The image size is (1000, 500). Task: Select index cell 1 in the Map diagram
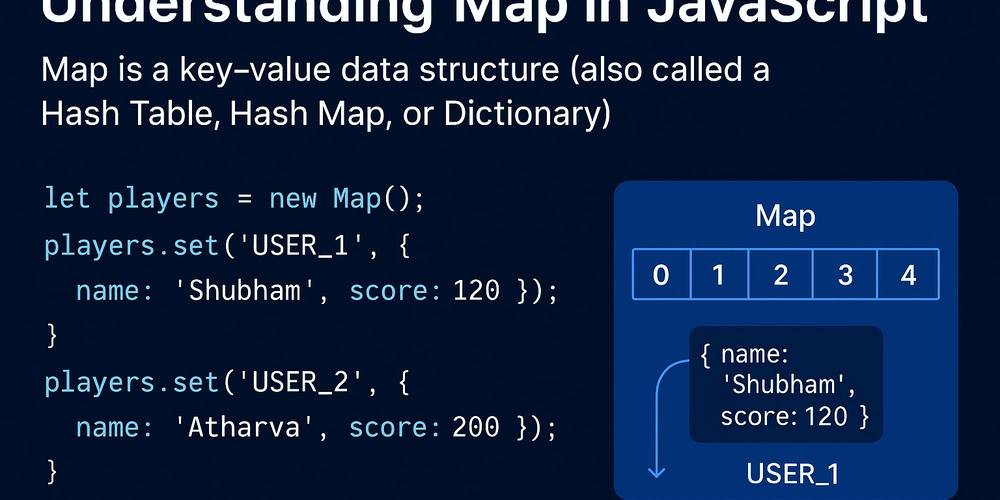pyautogui.click(x=719, y=274)
